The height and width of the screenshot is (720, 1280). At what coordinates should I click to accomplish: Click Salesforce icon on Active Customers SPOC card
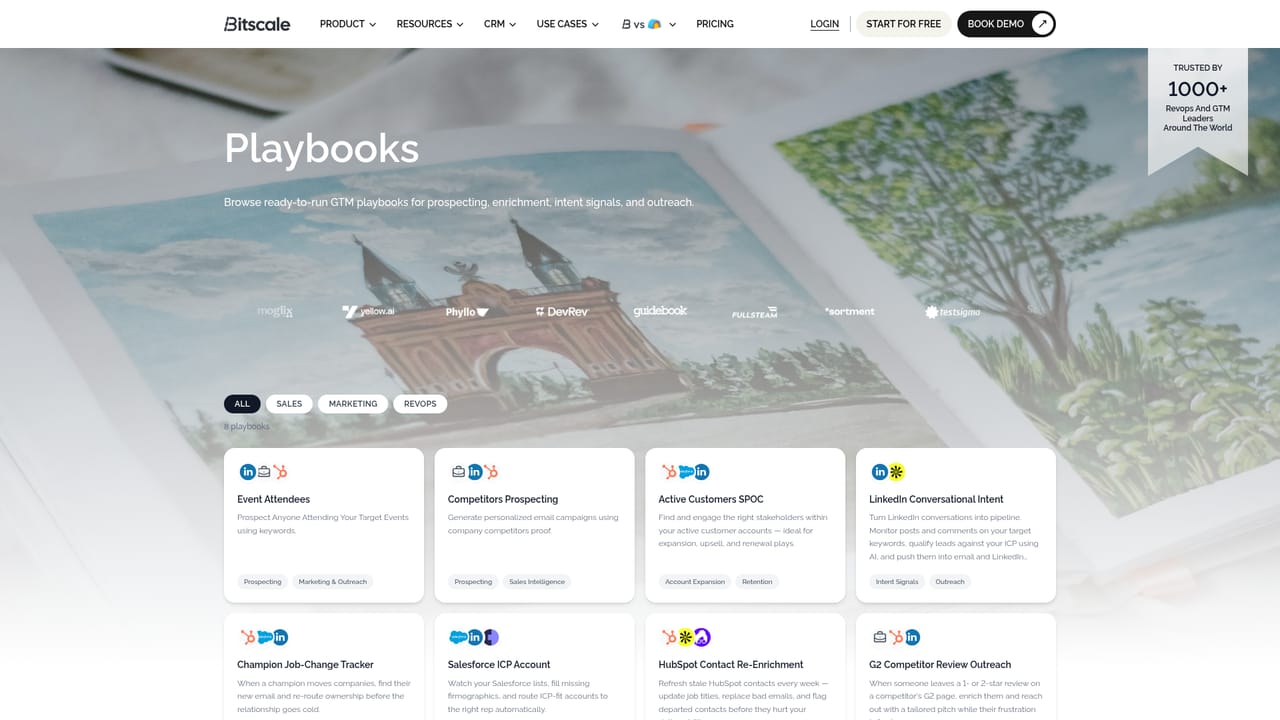click(686, 472)
